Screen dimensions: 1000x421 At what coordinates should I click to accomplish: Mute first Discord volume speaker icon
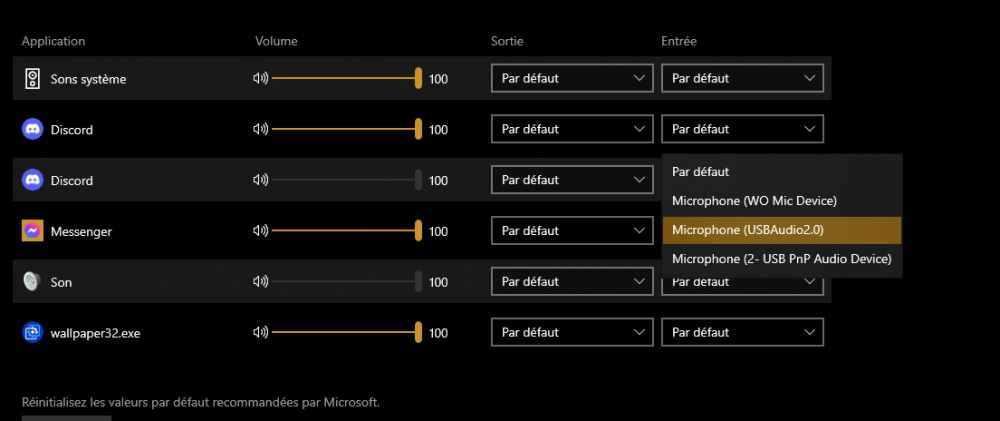pos(261,129)
